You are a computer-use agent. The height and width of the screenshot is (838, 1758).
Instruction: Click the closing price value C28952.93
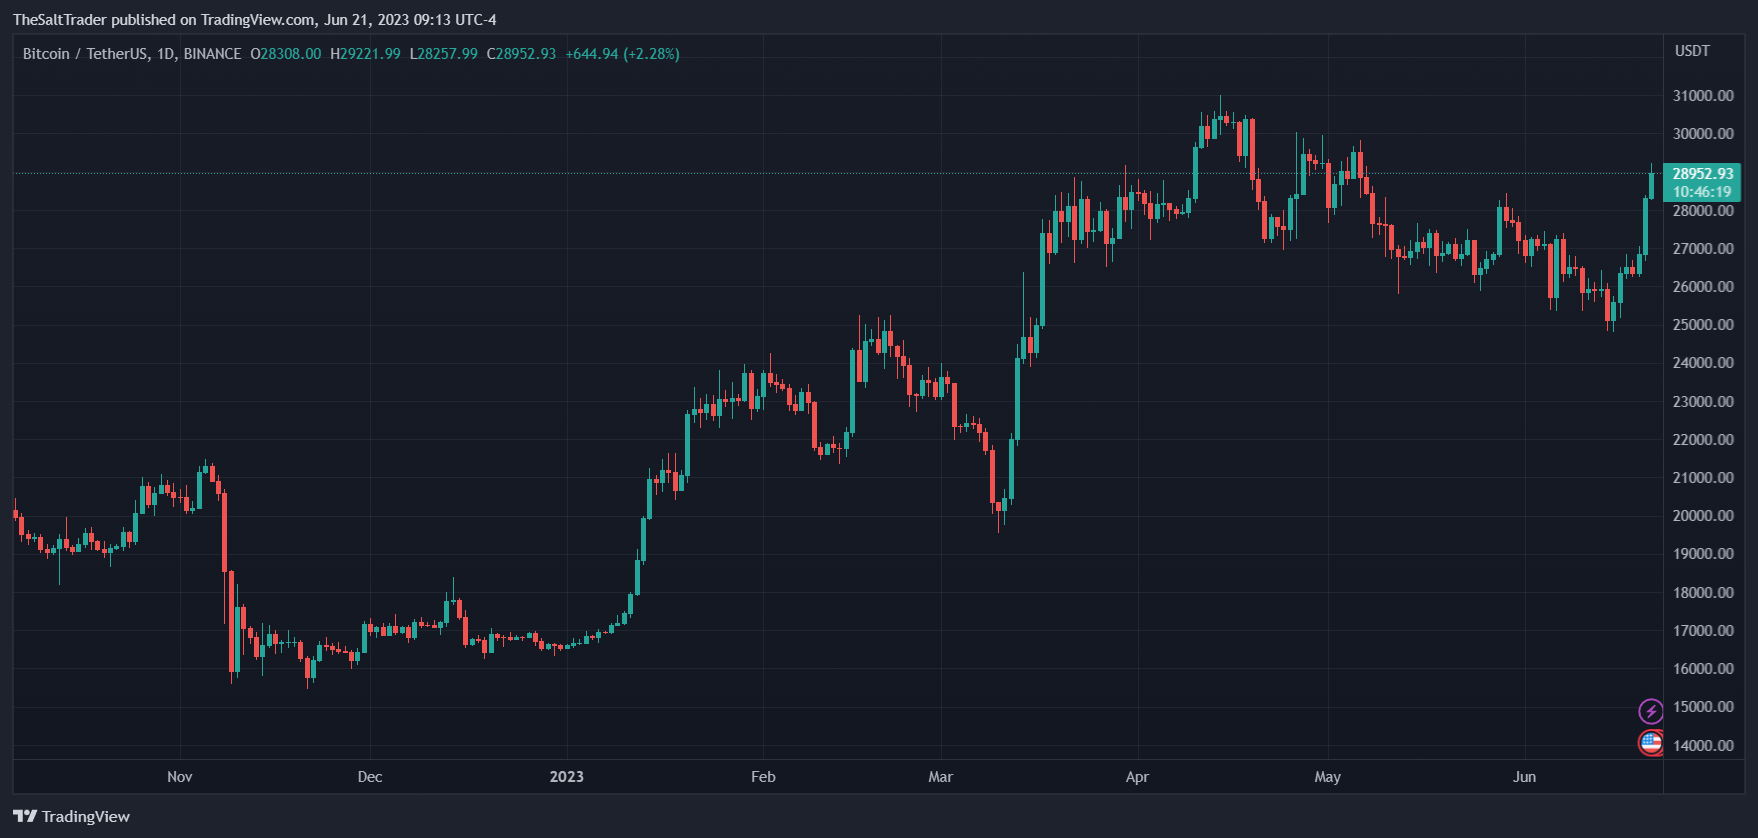tap(521, 54)
